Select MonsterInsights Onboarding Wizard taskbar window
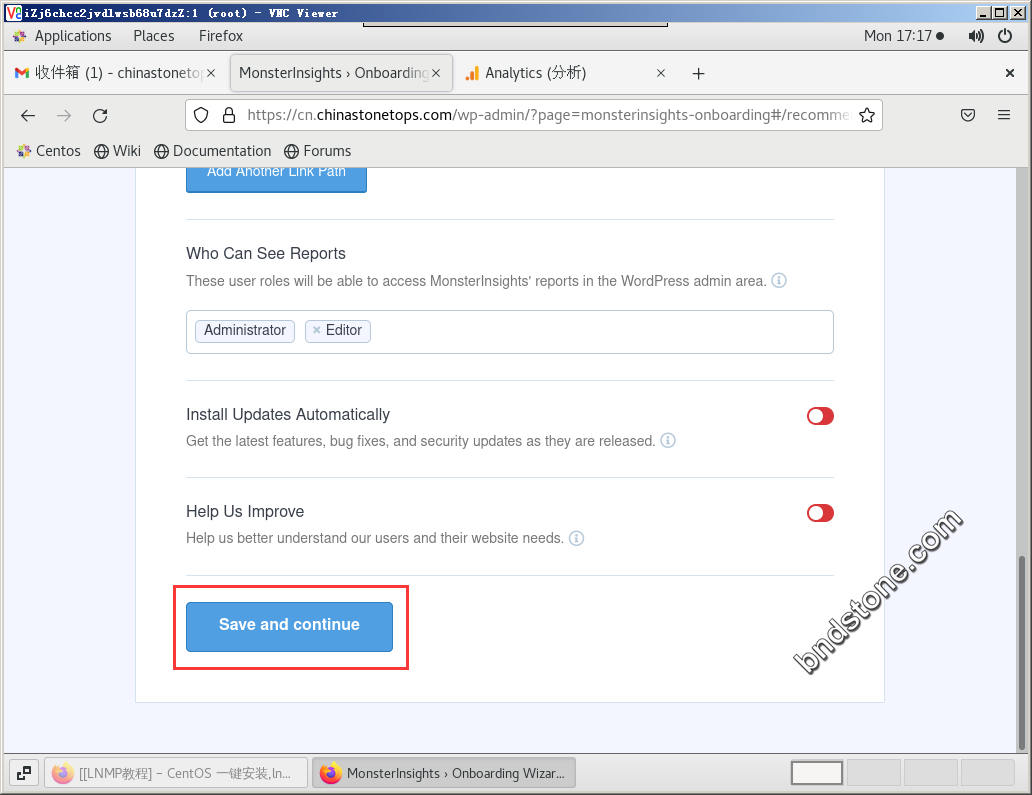The height and width of the screenshot is (795, 1032). [444, 773]
